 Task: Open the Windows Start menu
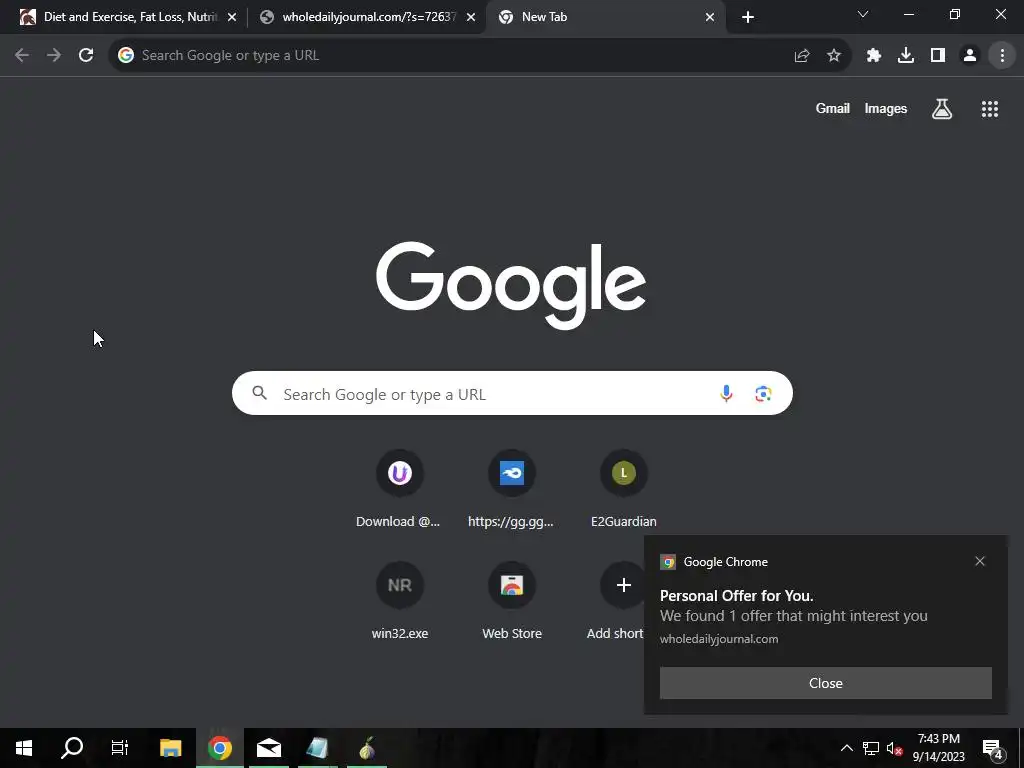24,748
